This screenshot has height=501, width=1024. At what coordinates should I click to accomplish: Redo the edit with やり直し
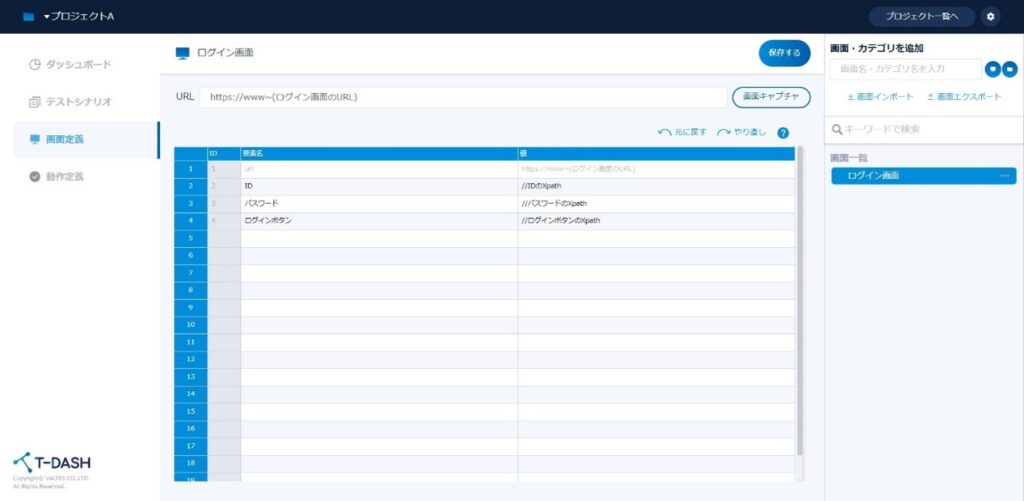(x=743, y=132)
